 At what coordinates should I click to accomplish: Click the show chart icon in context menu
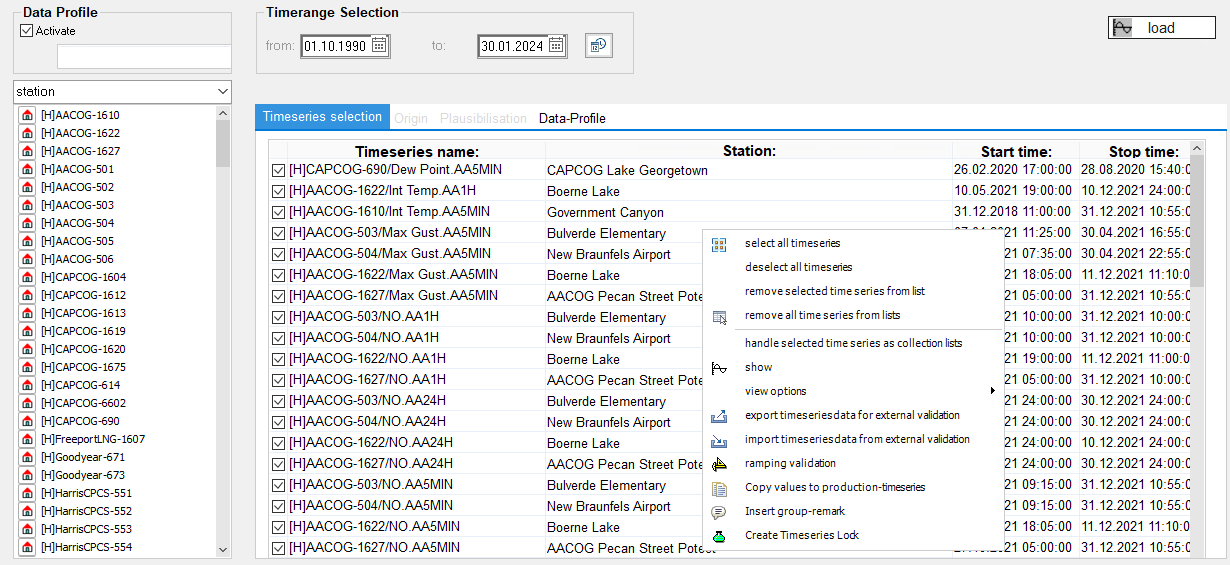click(x=719, y=367)
